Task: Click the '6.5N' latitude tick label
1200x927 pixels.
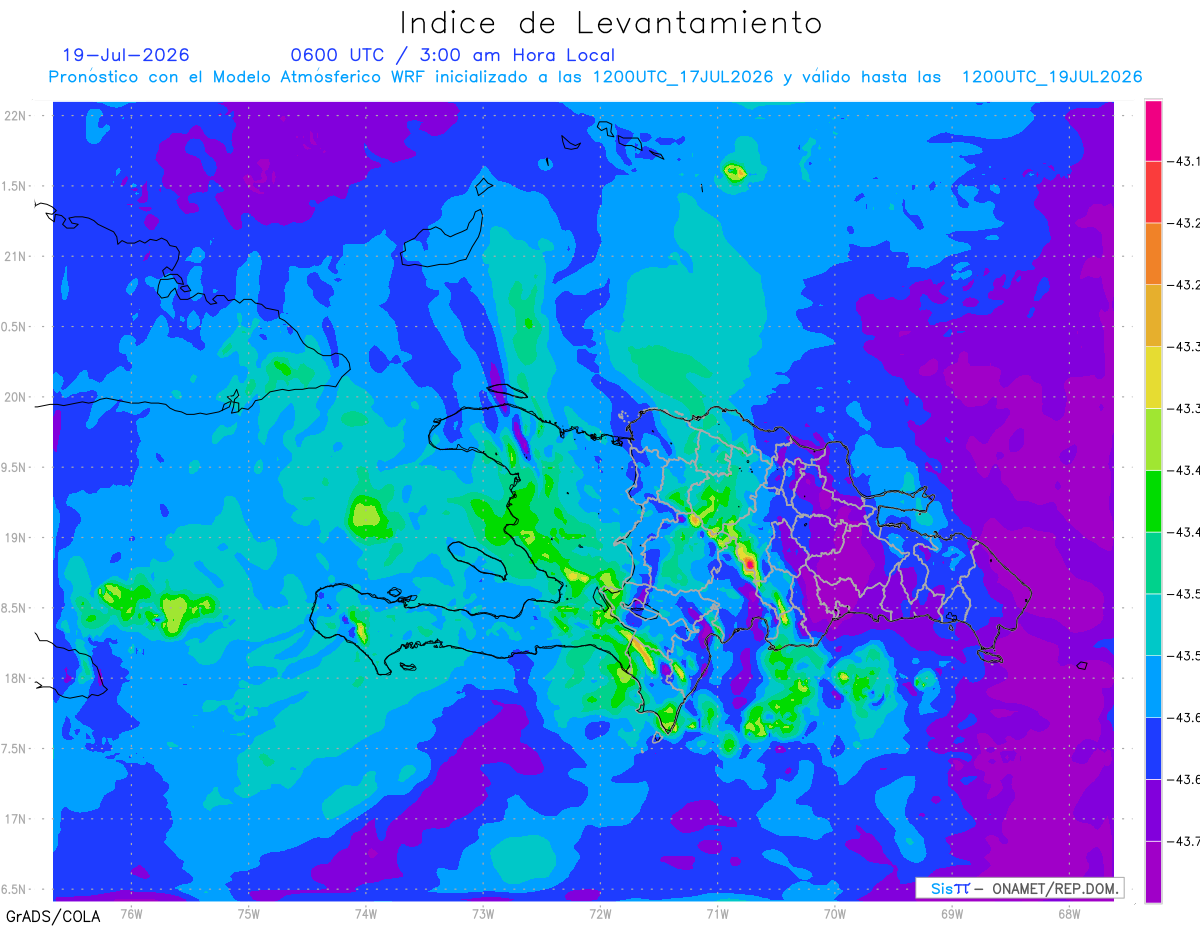Action: point(15,889)
